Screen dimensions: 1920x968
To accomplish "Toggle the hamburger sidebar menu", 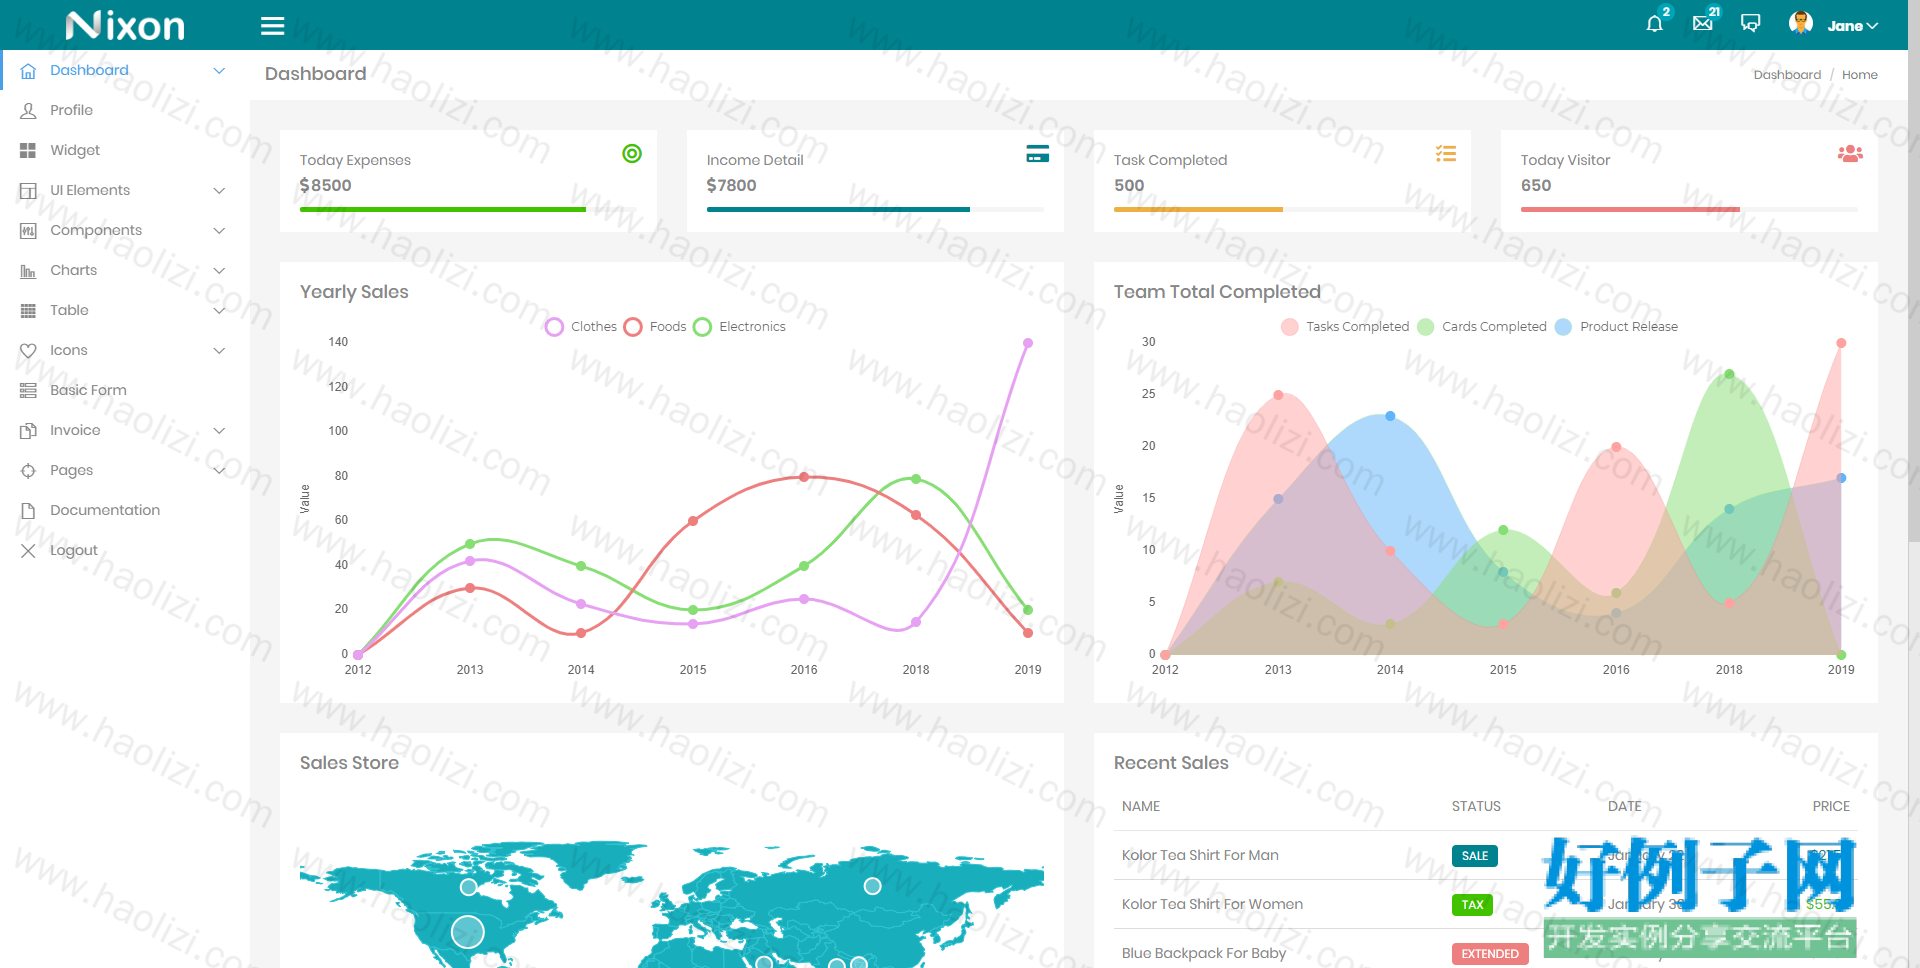I will (x=273, y=26).
